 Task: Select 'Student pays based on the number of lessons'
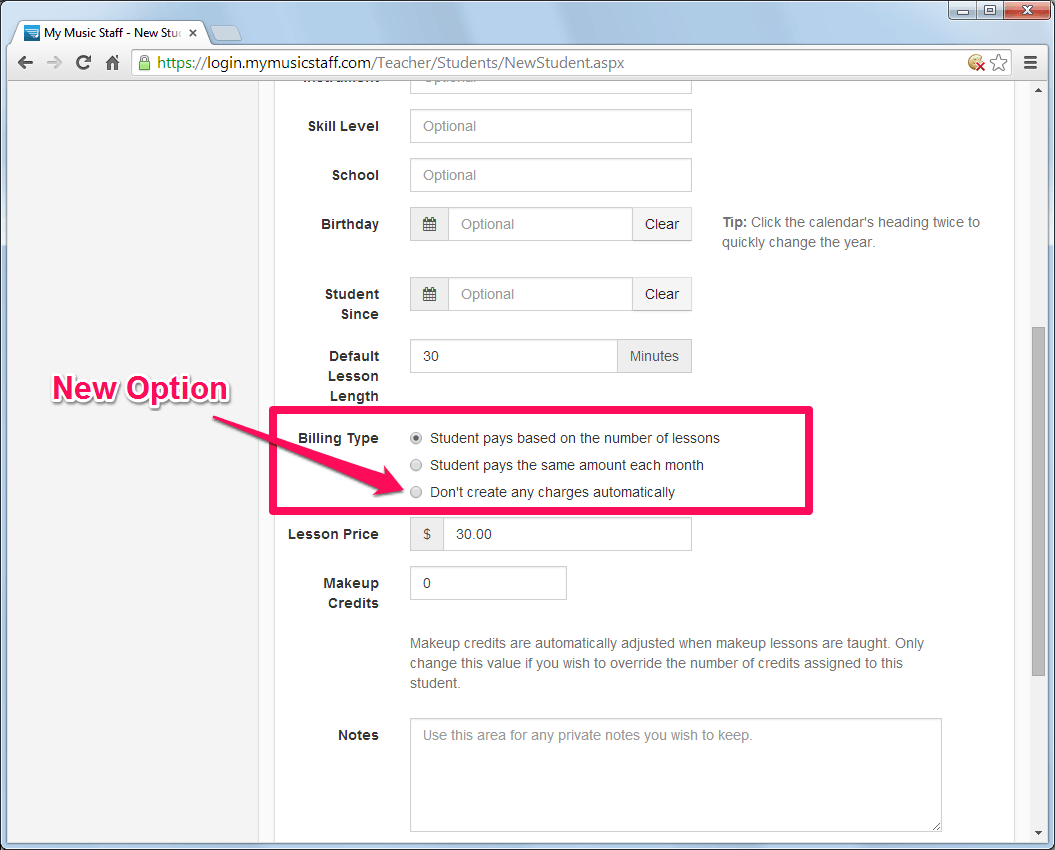point(416,438)
